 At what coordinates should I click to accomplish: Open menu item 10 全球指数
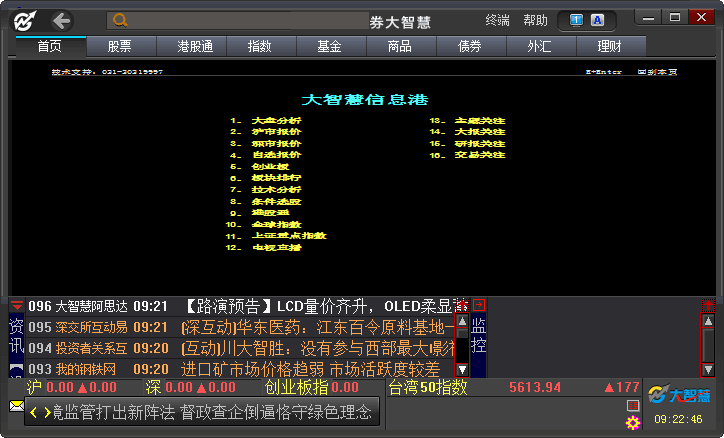pos(264,225)
